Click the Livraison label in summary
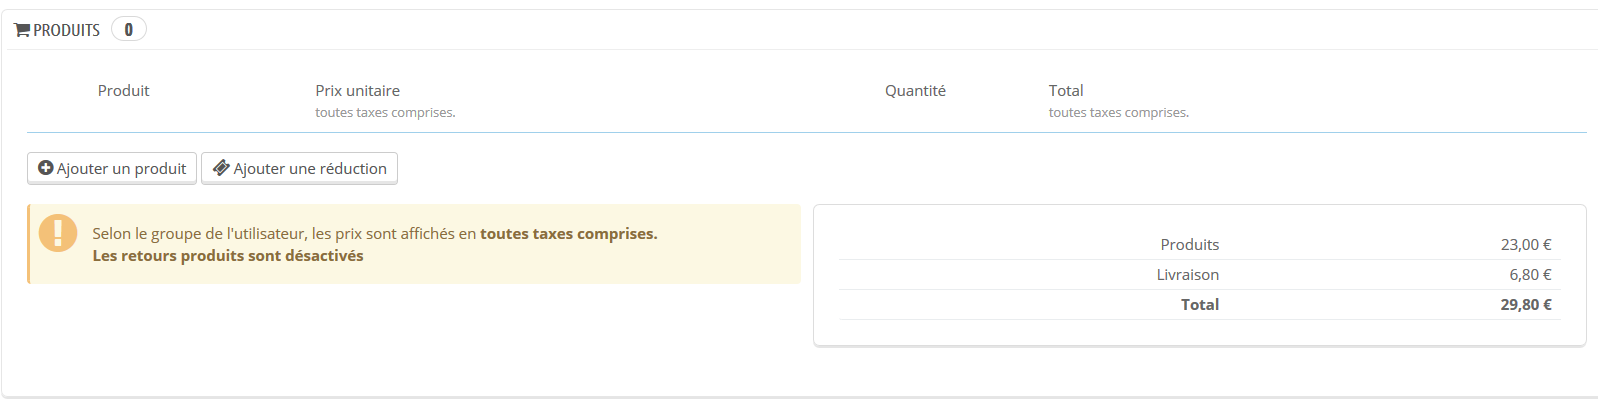The width and height of the screenshot is (1598, 401). [1188, 274]
